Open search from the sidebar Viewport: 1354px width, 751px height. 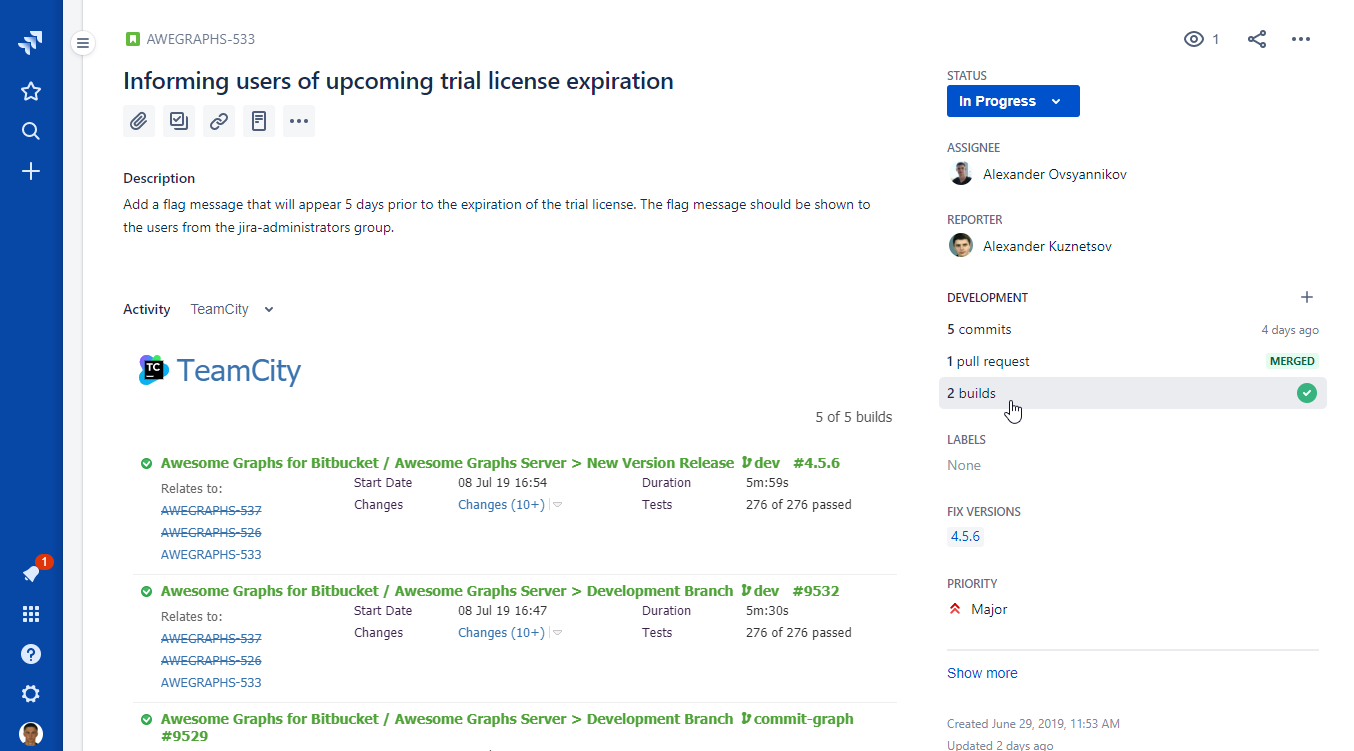click(x=31, y=132)
